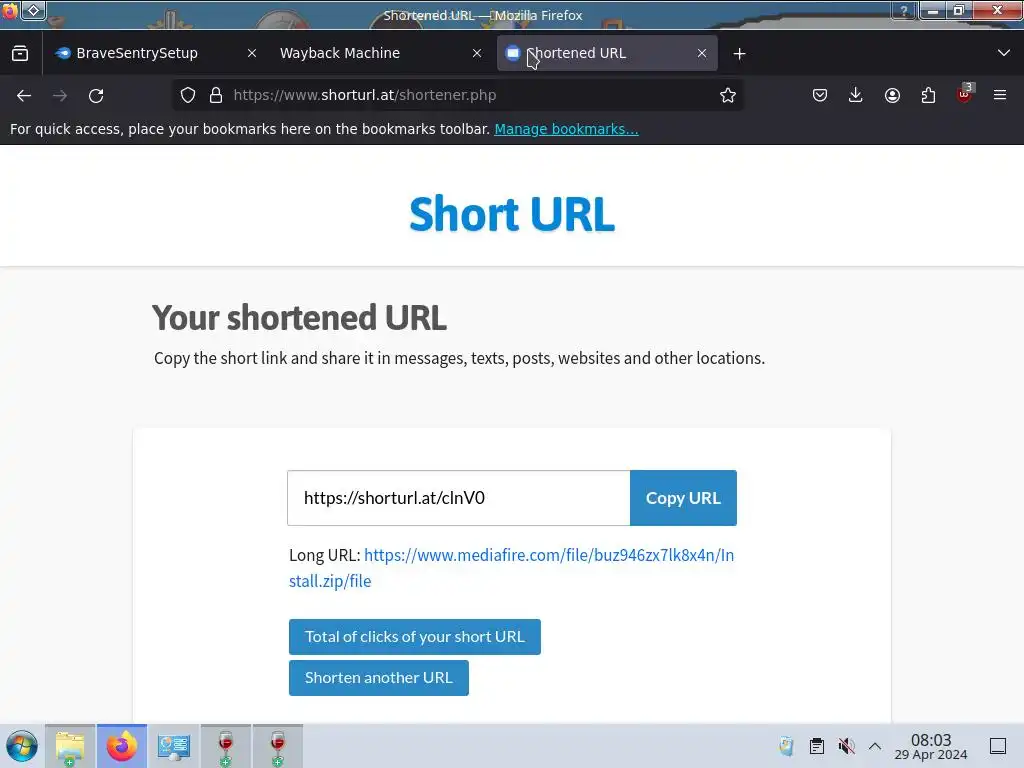
Task: Close the Wayback Machine tab
Action: tap(477, 53)
